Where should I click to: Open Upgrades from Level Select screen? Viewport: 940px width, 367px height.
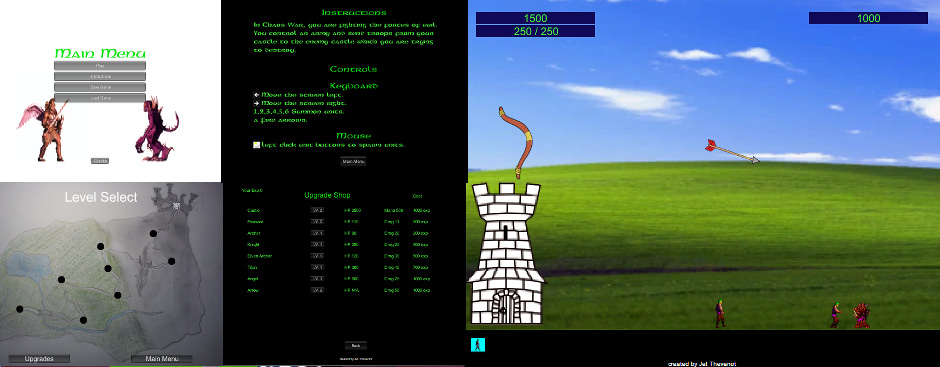39,359
